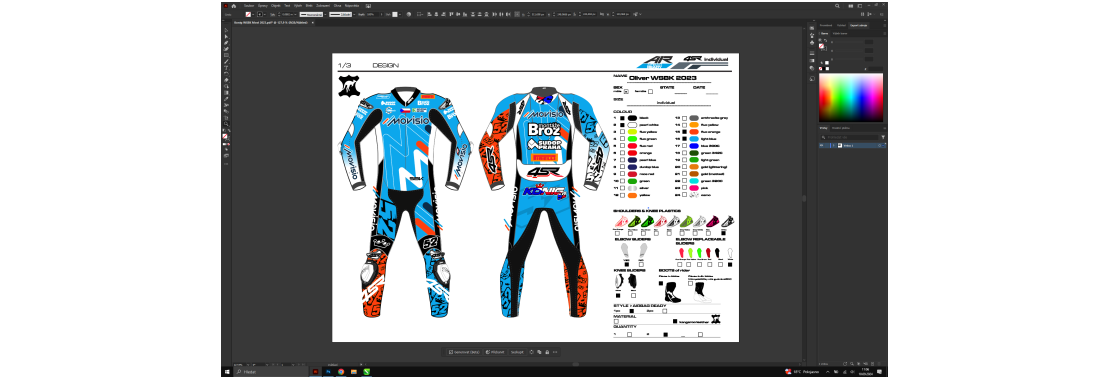Select the Direct Selection arrow tool
Viewport: 1109px width, 379px height.
click(x=226, y=37)
